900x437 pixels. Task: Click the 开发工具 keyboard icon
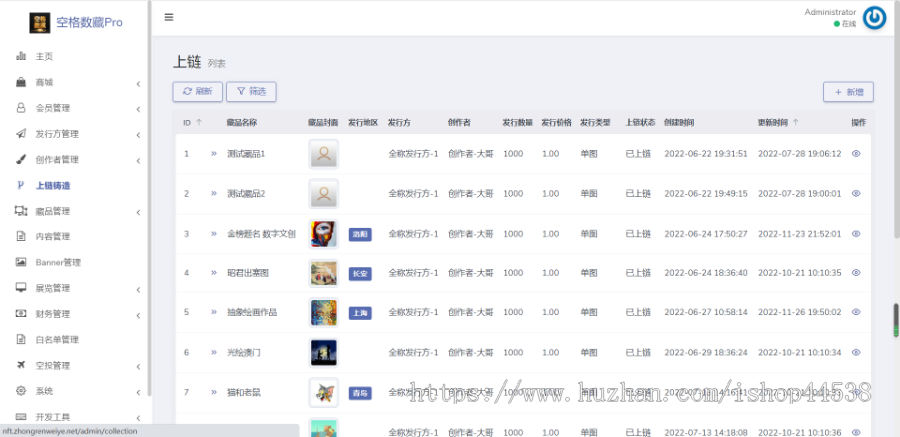click(21, 417)
